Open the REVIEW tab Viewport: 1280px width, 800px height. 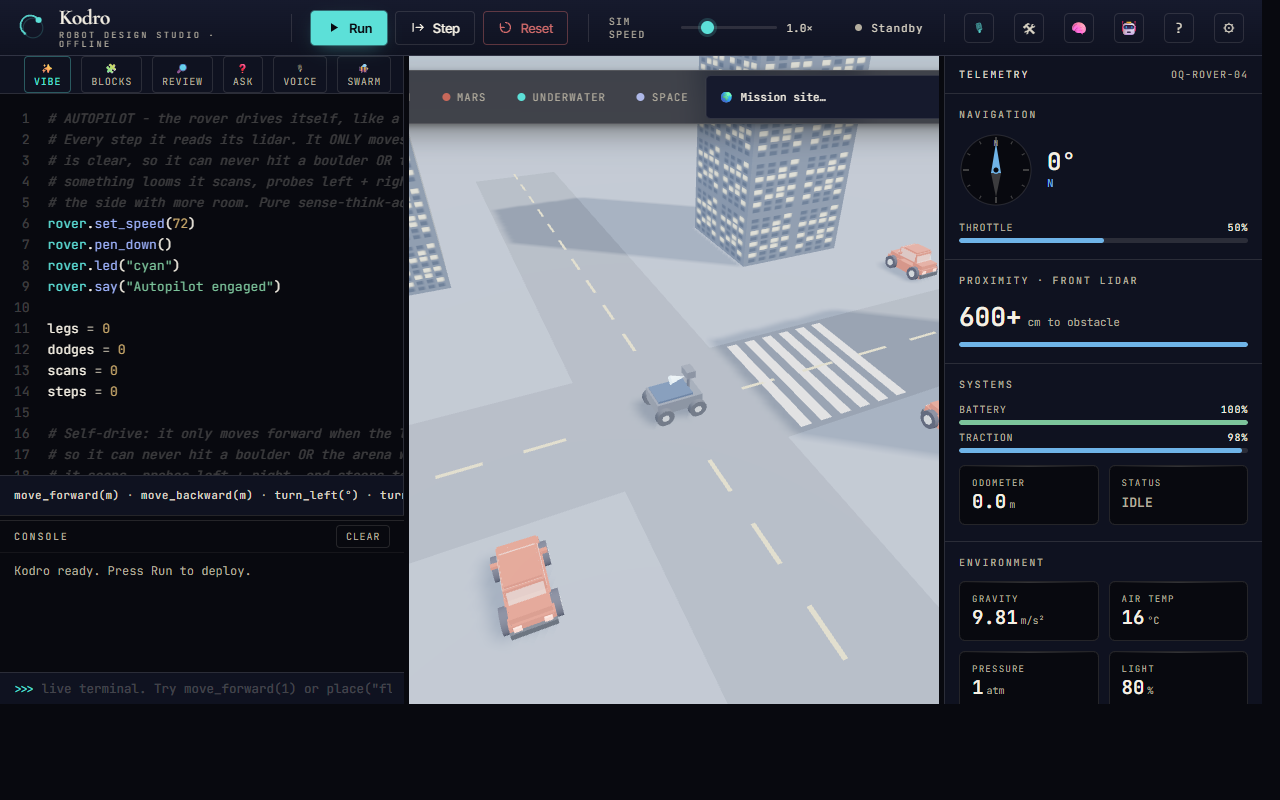(182, 75)
